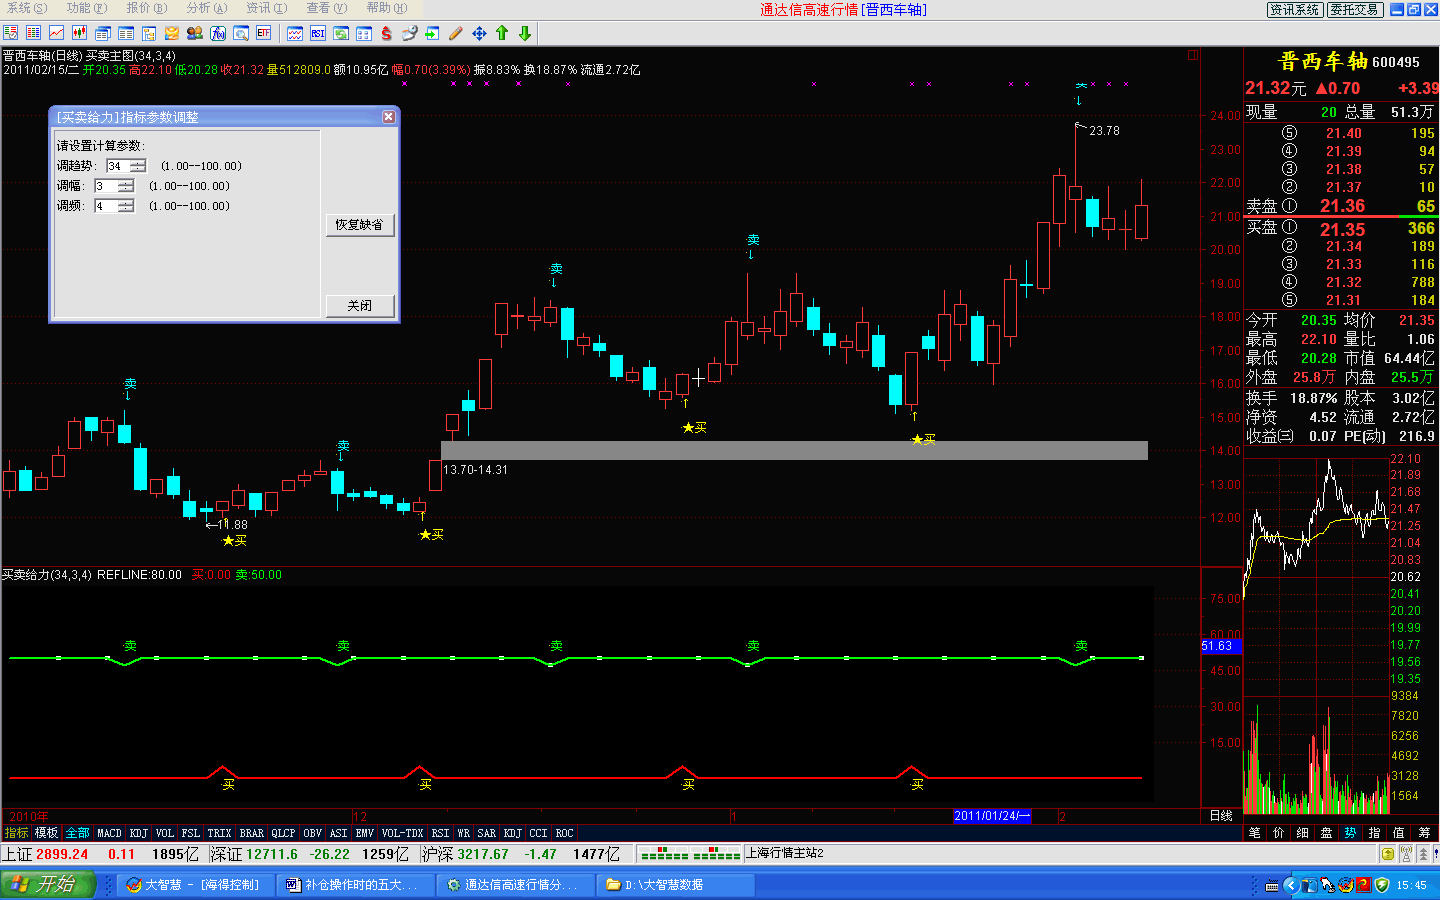Open the f(x) formula manager icon
The width and height of the screenshot is (1440, 900).
218,33
